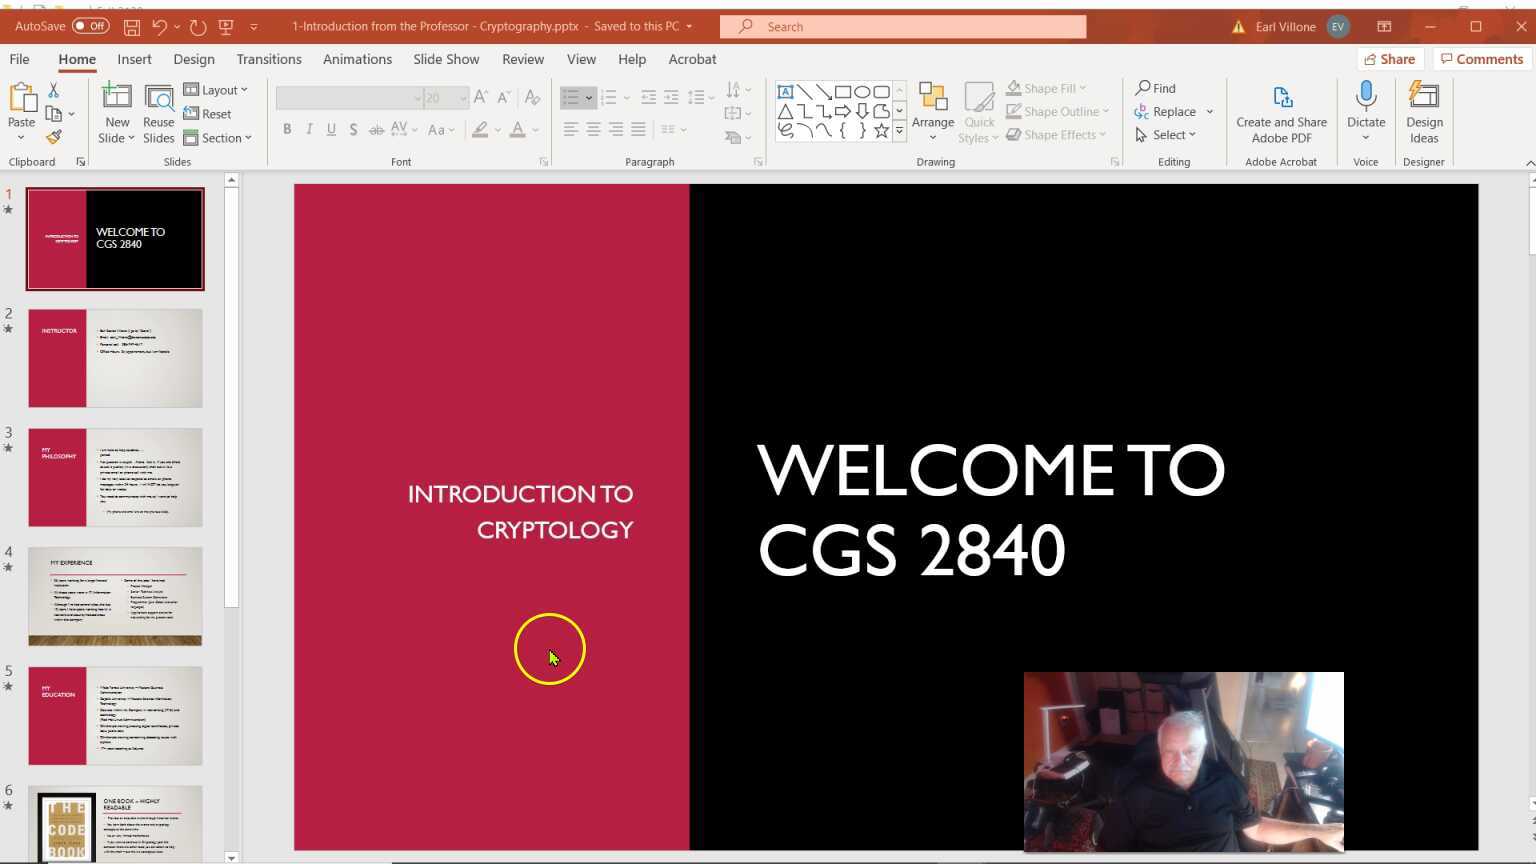1536x864 pixels.
Task: Switch to the Transitions ribbon tab
Action: 268,59
